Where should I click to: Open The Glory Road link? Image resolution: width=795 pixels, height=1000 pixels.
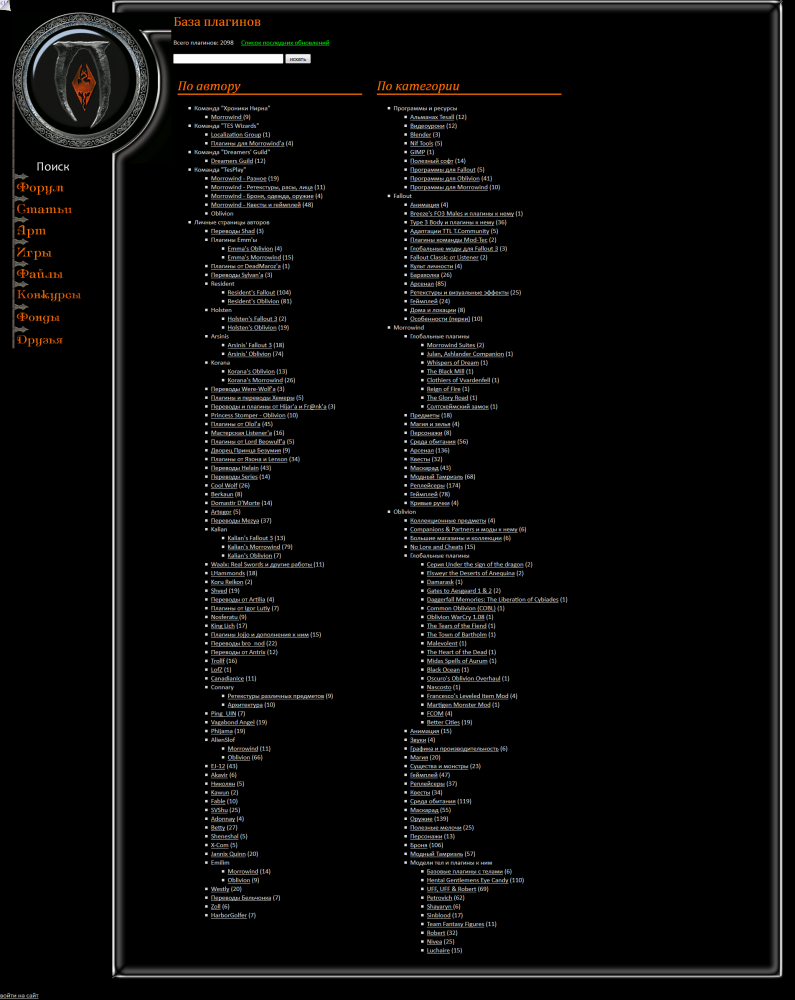click(447, 398)
